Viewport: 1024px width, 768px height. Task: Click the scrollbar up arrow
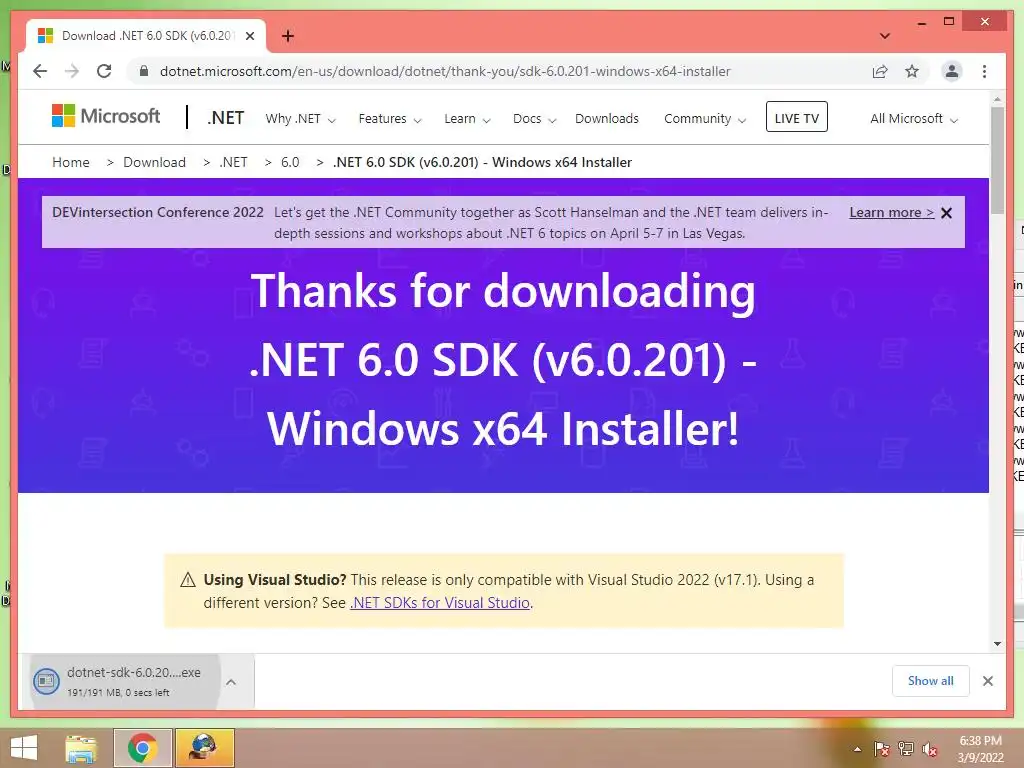click(997, 99)
